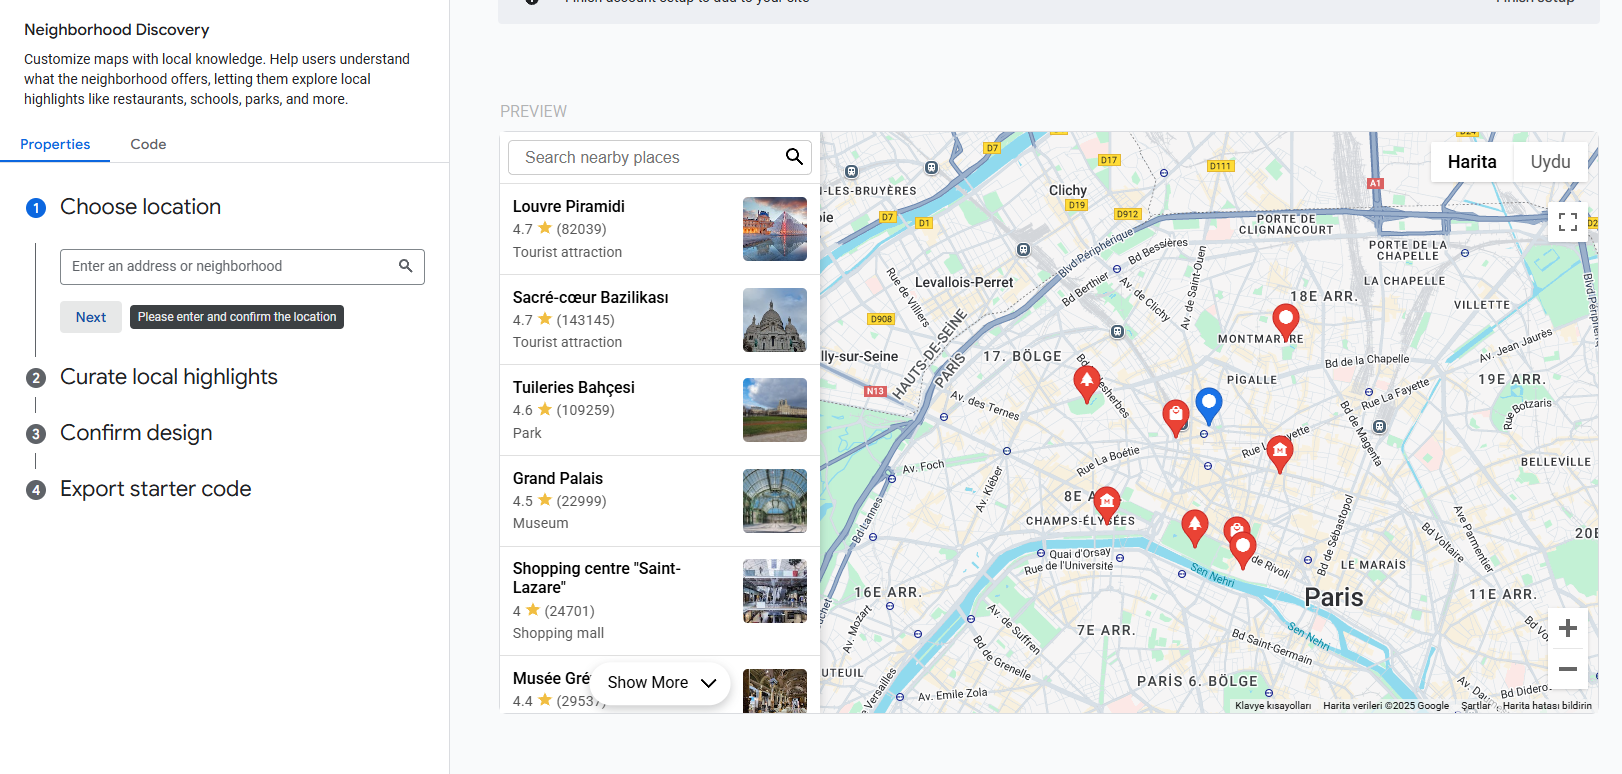Screen dimensions: 1622x774
Task: Click the LE MARAIS label on the map
Action: pos(1373,565)
